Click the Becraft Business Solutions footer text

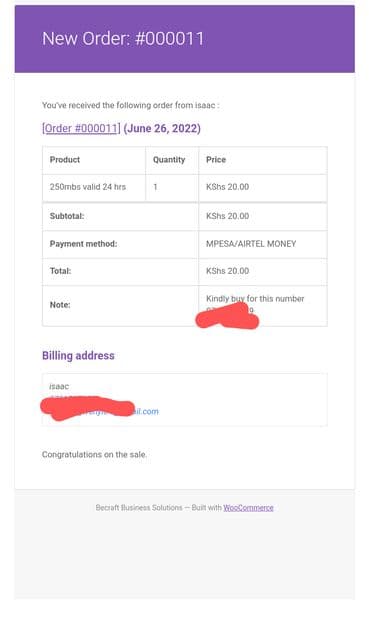139,508
